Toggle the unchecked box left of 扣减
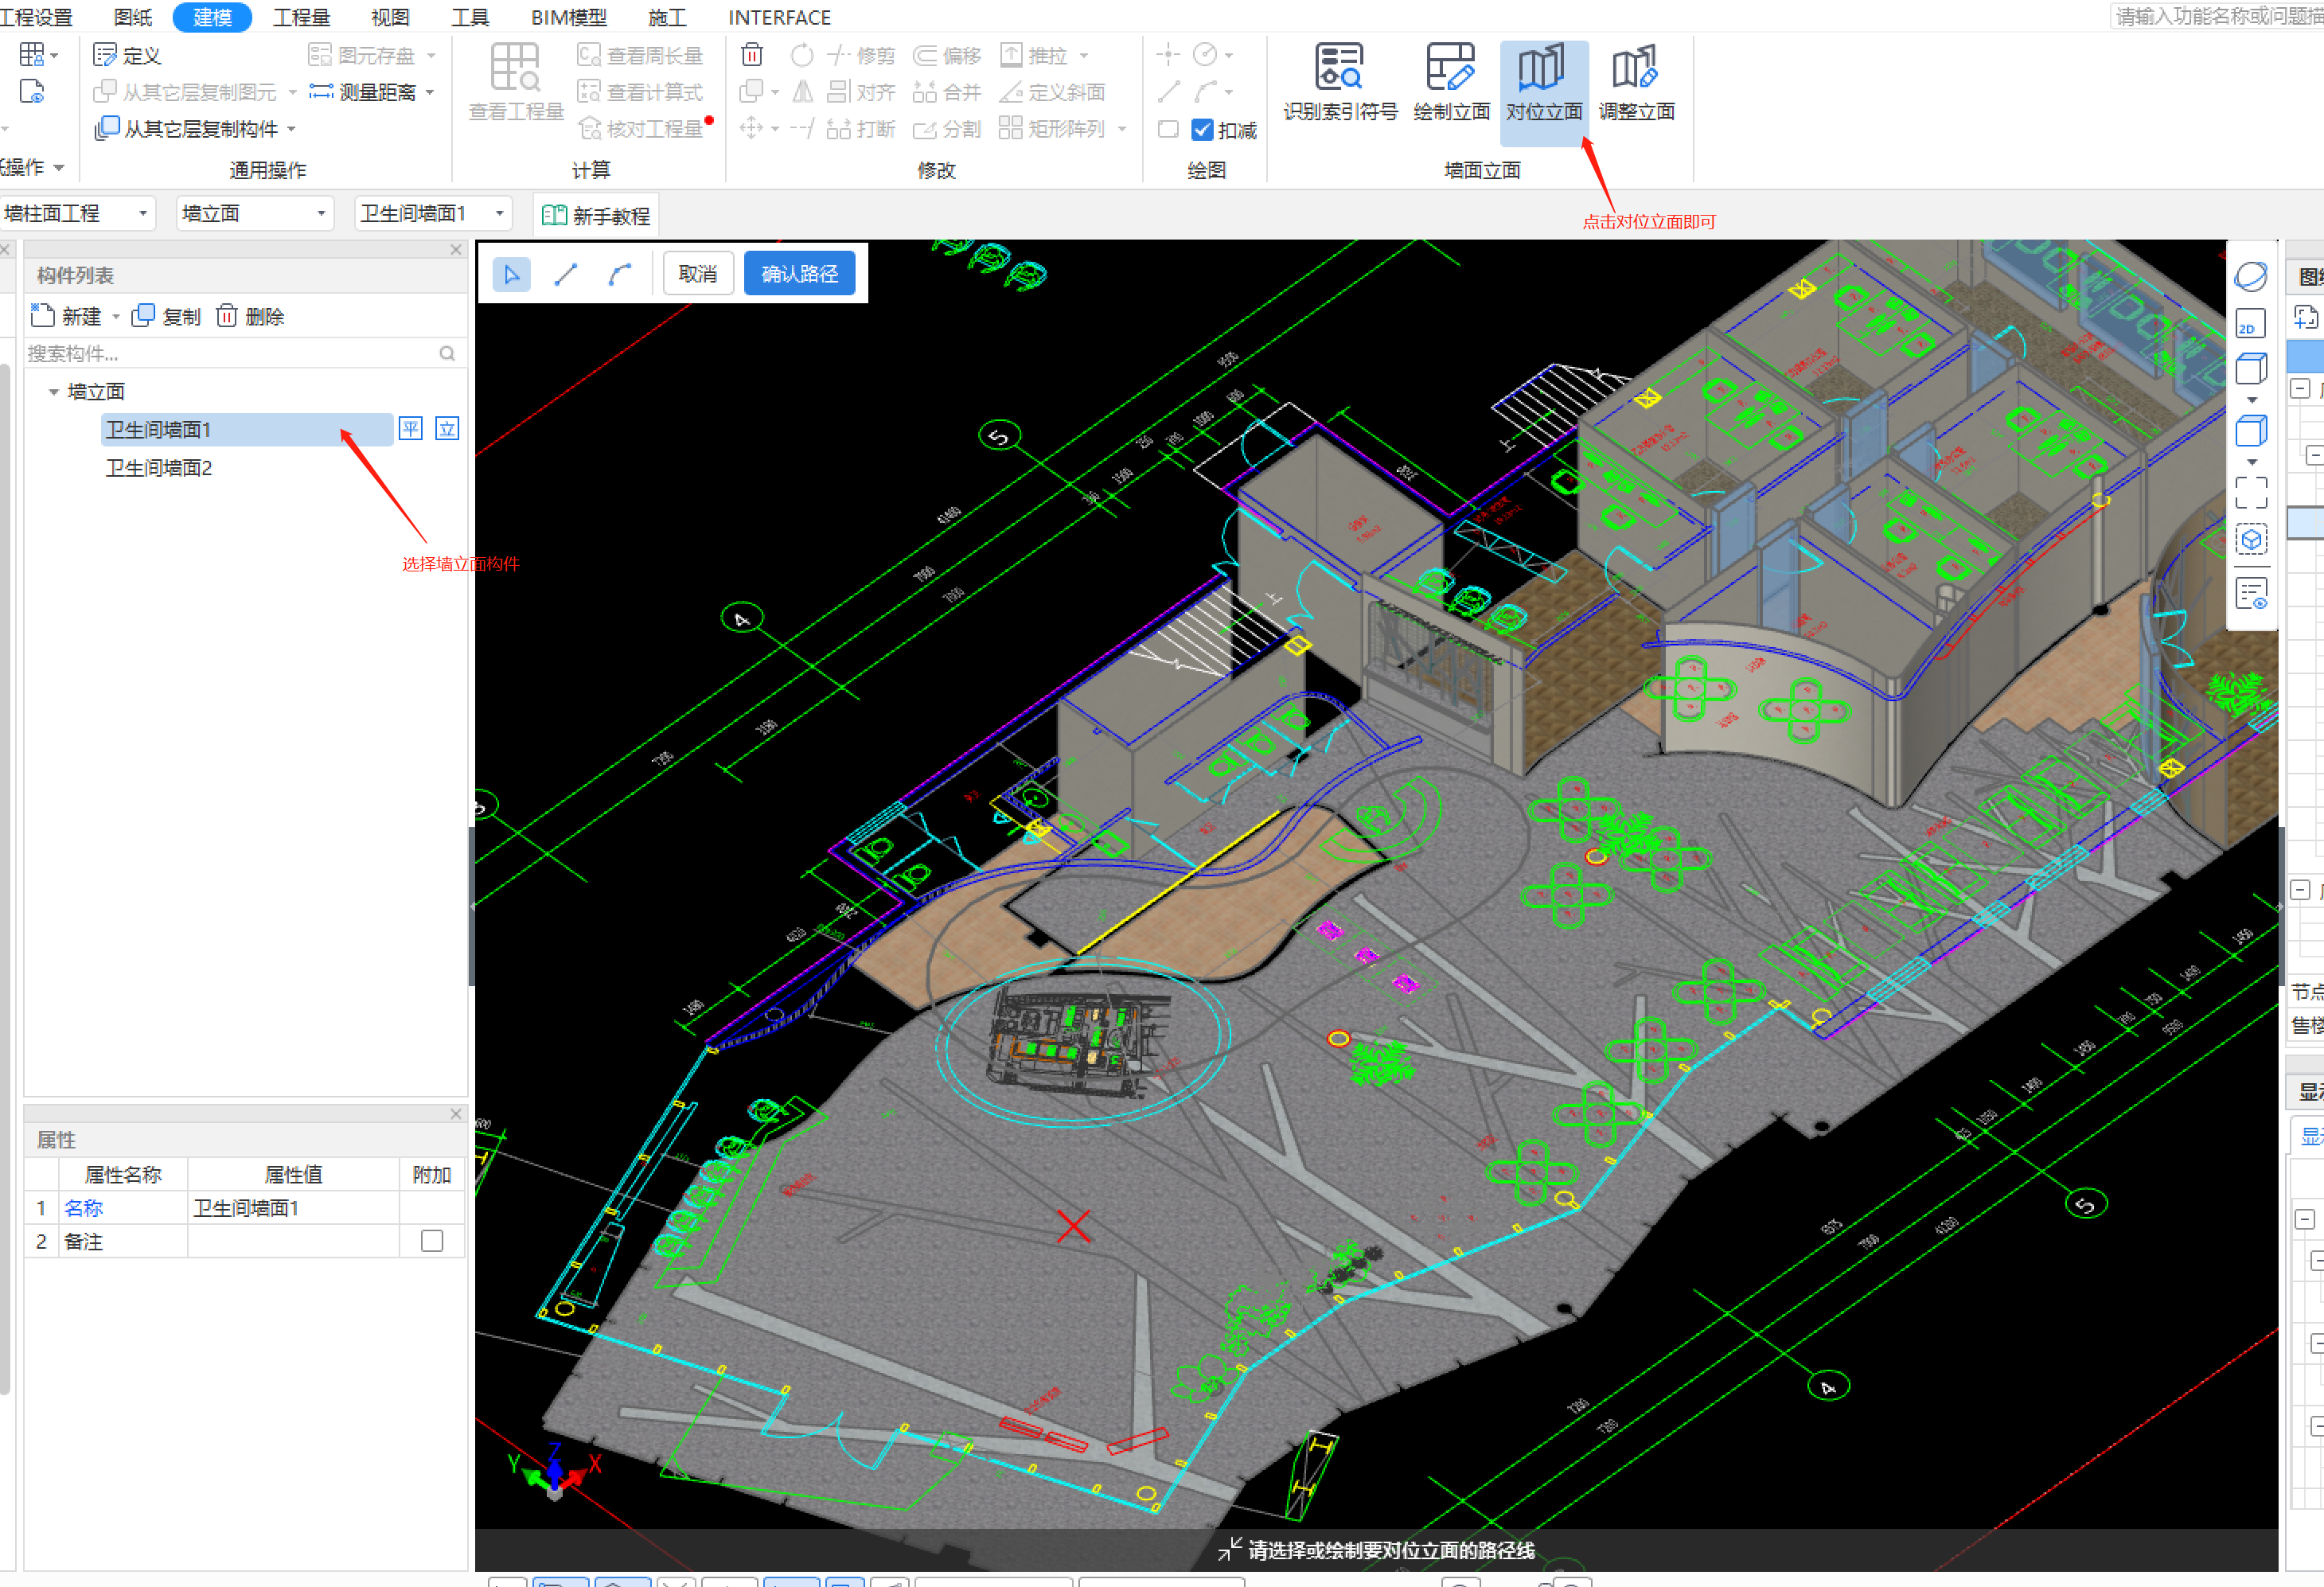The height and width of the screenshot is (1587, 2324). tap(1168, 129)
